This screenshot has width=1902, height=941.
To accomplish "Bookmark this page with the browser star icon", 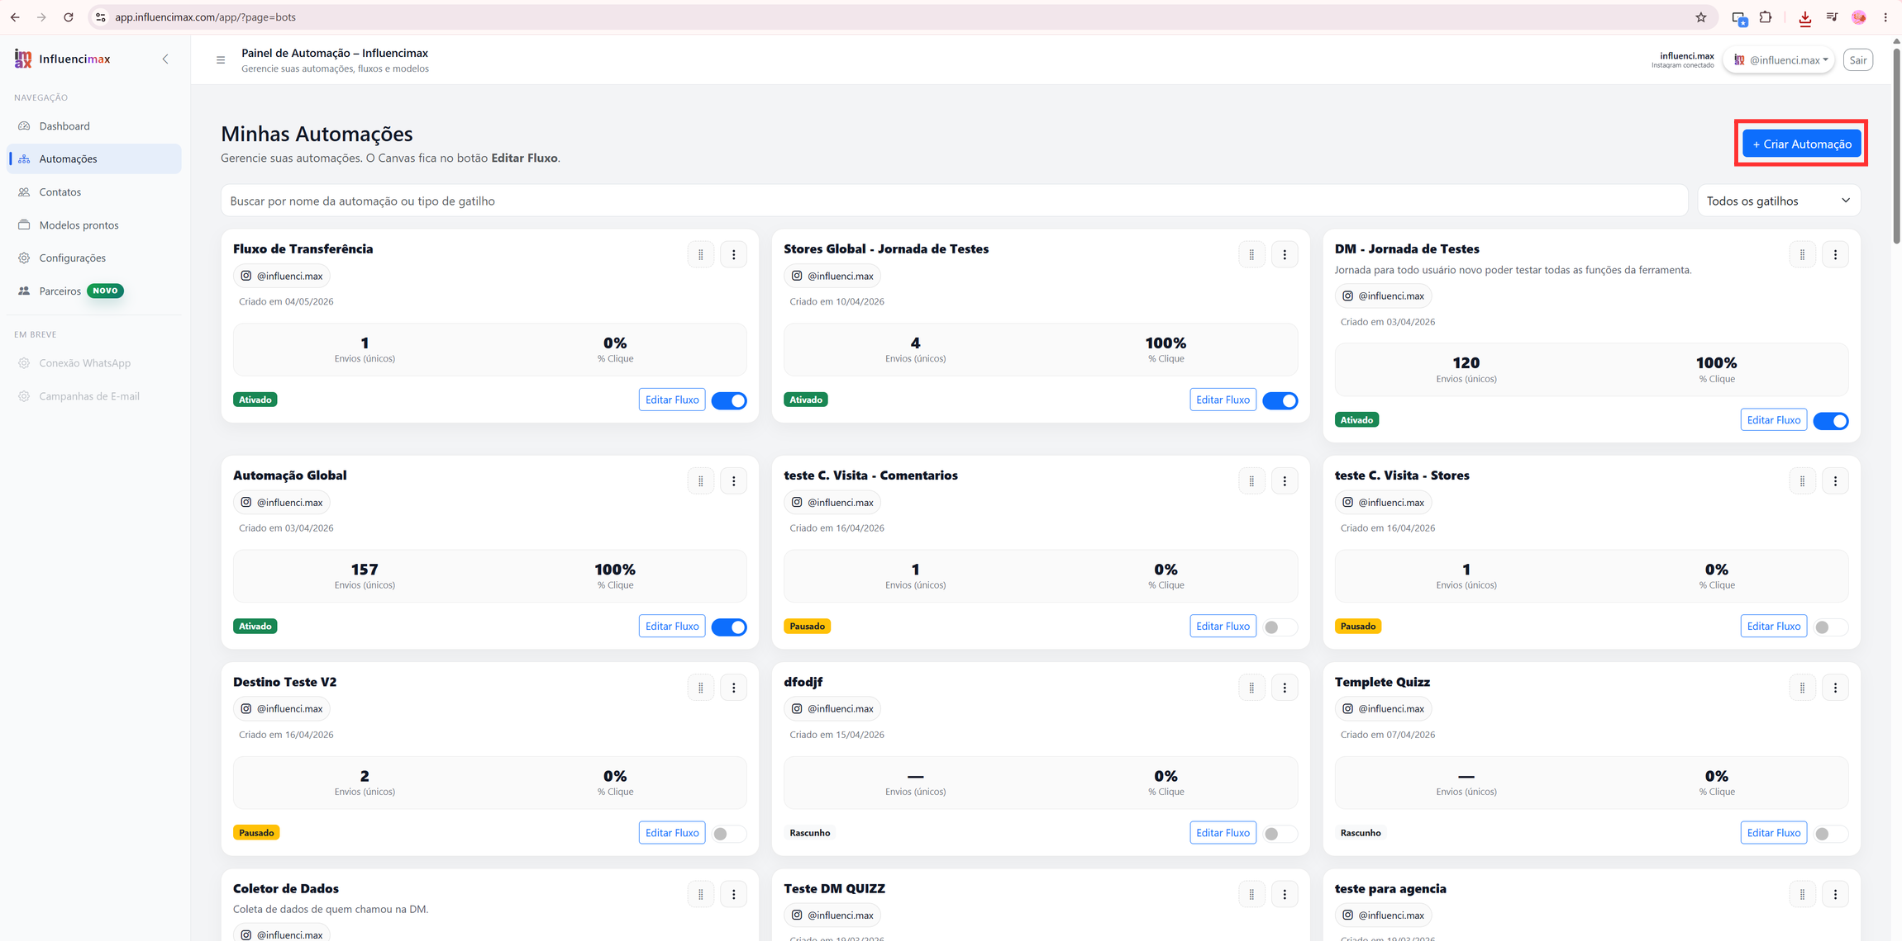I will 1701,17.
